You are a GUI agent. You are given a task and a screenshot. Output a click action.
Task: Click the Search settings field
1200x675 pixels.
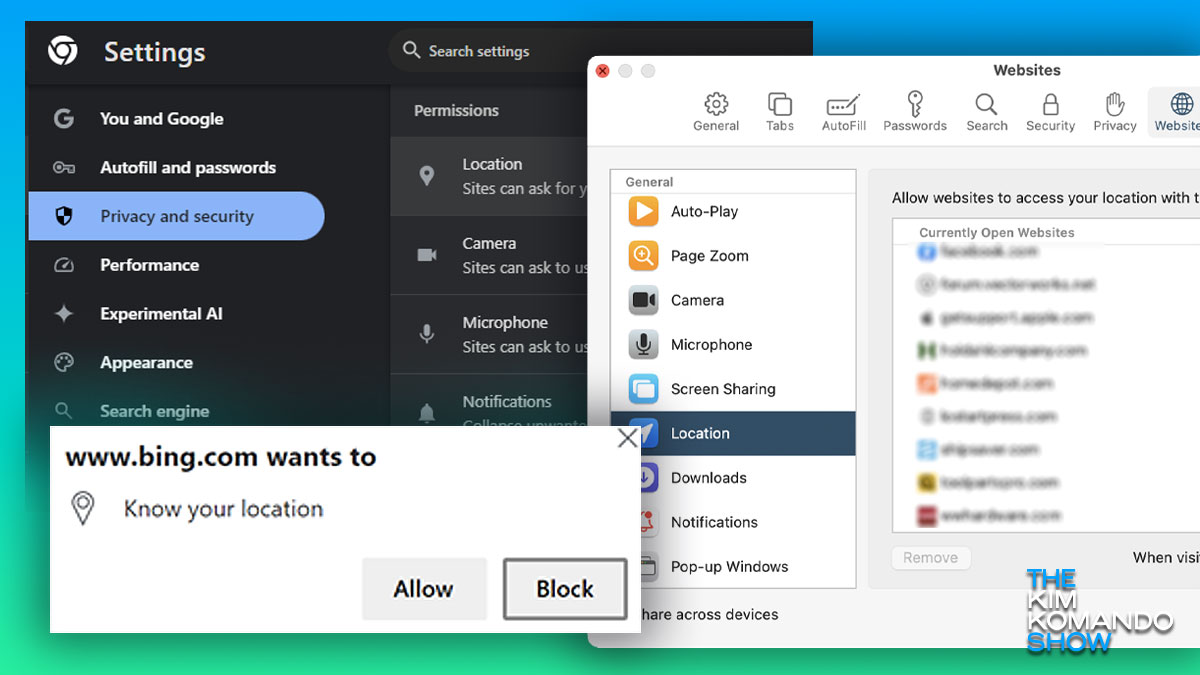click(480, 51)
